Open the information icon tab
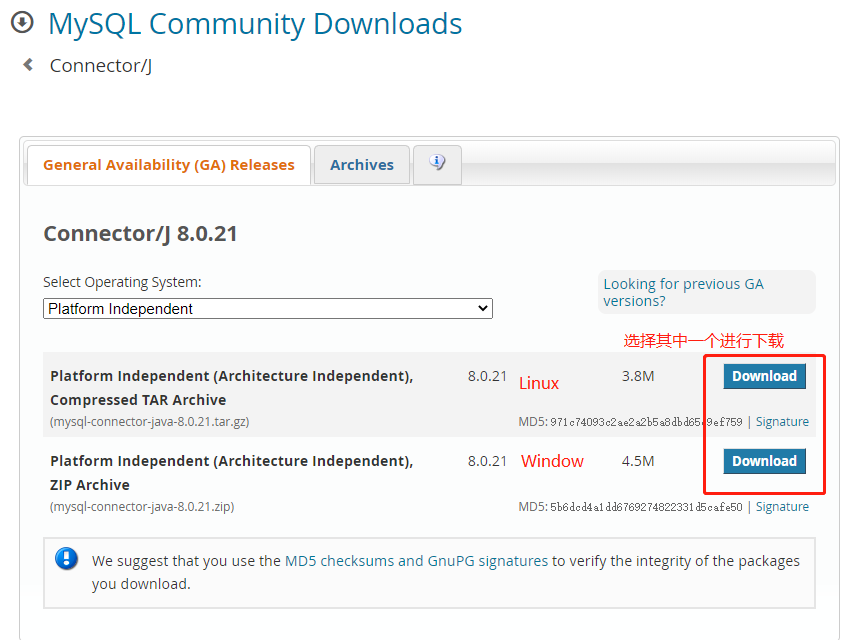Screen dimensions: 842x640 [437, 163]
